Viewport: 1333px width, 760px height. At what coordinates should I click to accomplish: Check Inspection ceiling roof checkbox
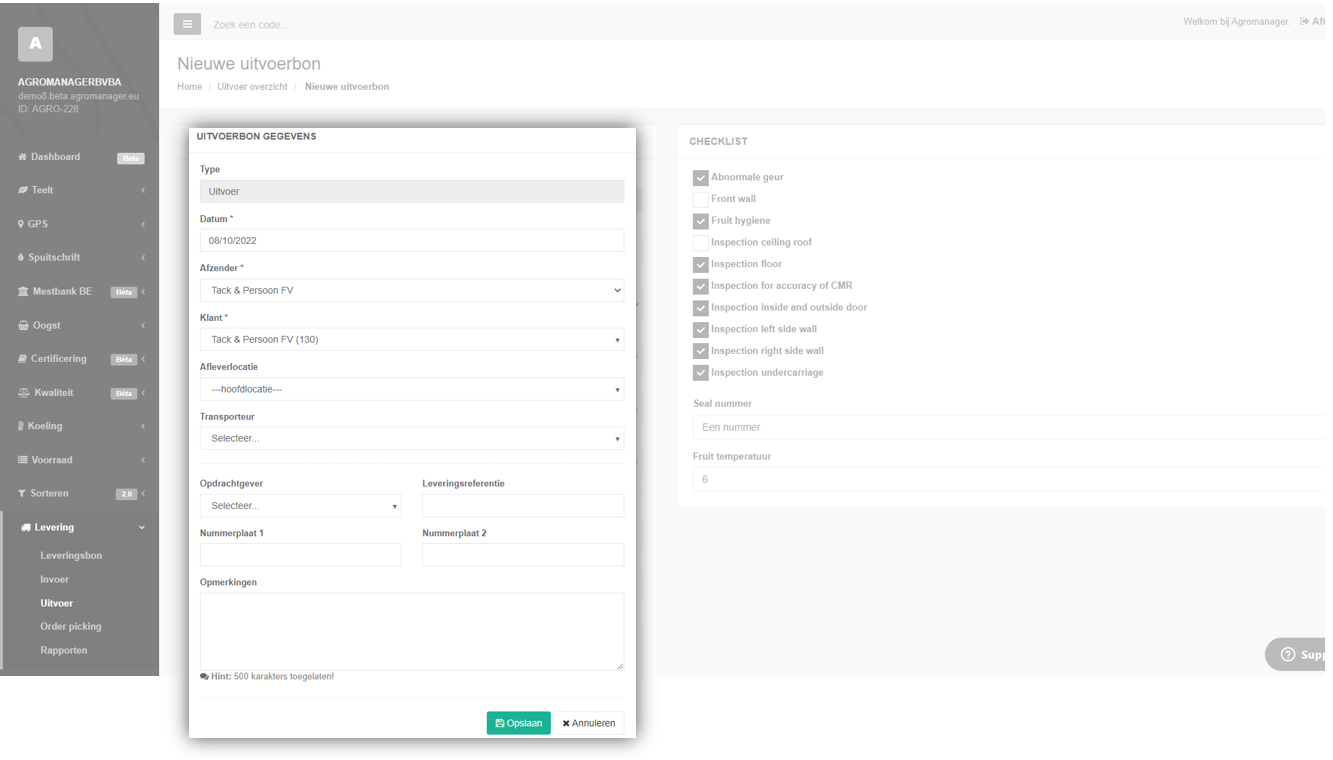[701, 243]
